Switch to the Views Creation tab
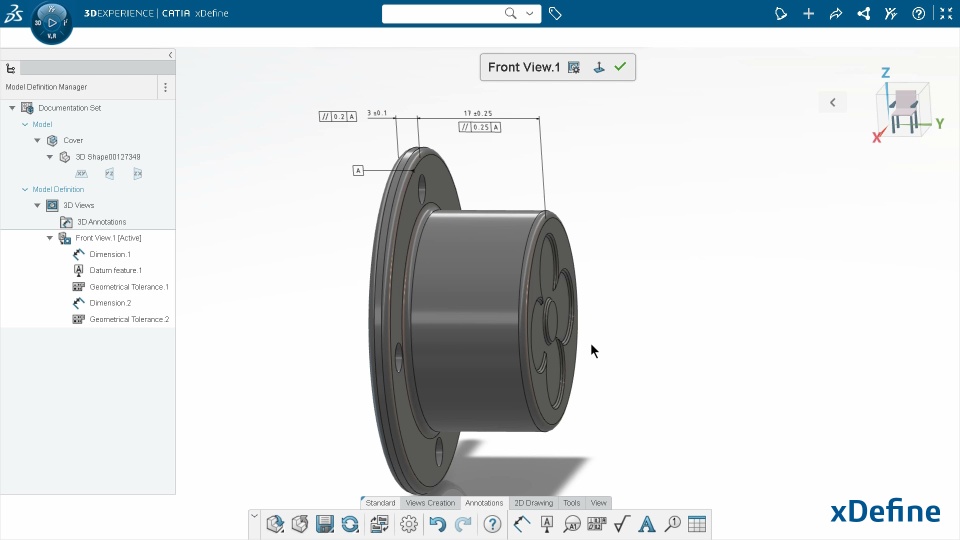Image resolution: width=960 pixels, height=540 pixels. [430, 503]
